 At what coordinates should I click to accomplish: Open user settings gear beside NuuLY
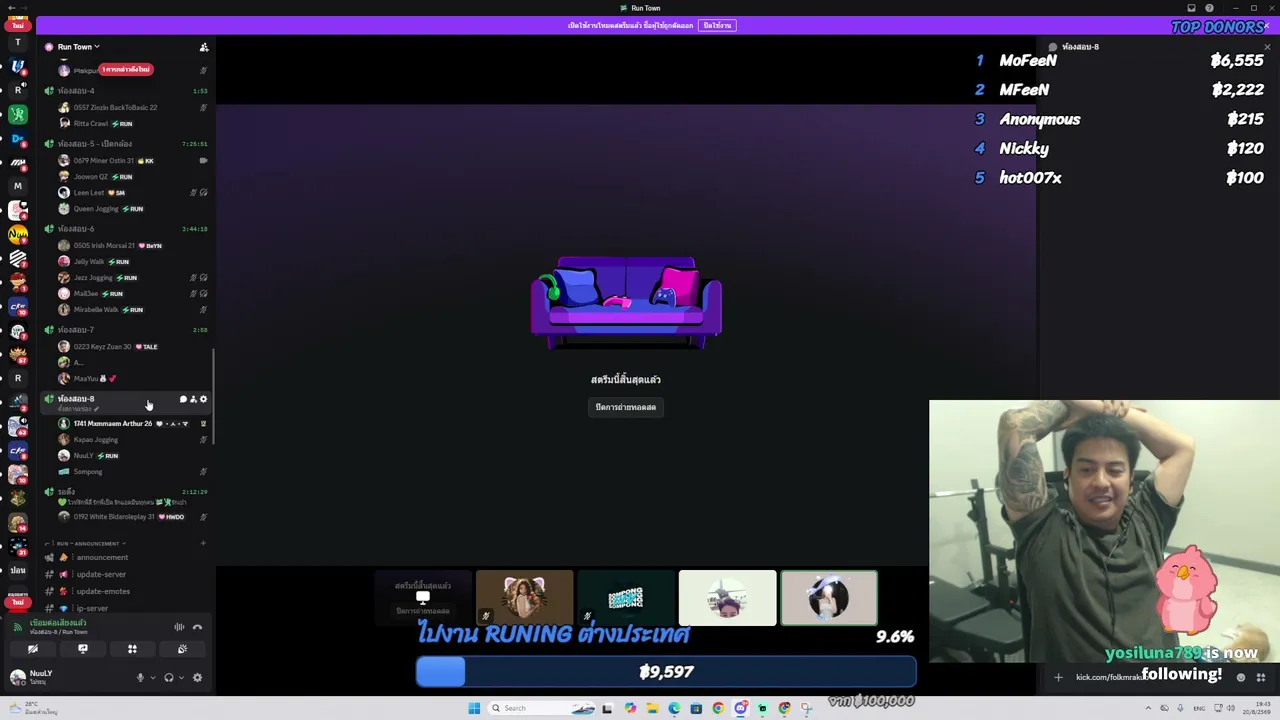[197, 678]
